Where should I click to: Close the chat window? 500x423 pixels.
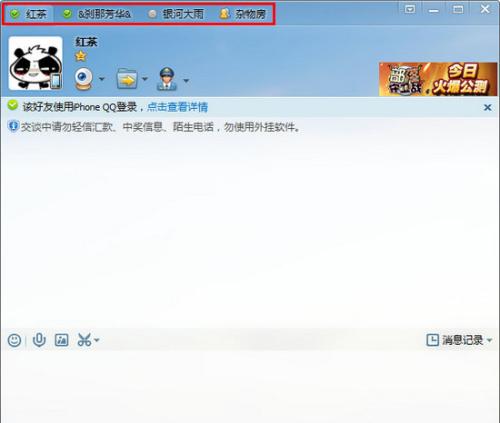[485, 9]
